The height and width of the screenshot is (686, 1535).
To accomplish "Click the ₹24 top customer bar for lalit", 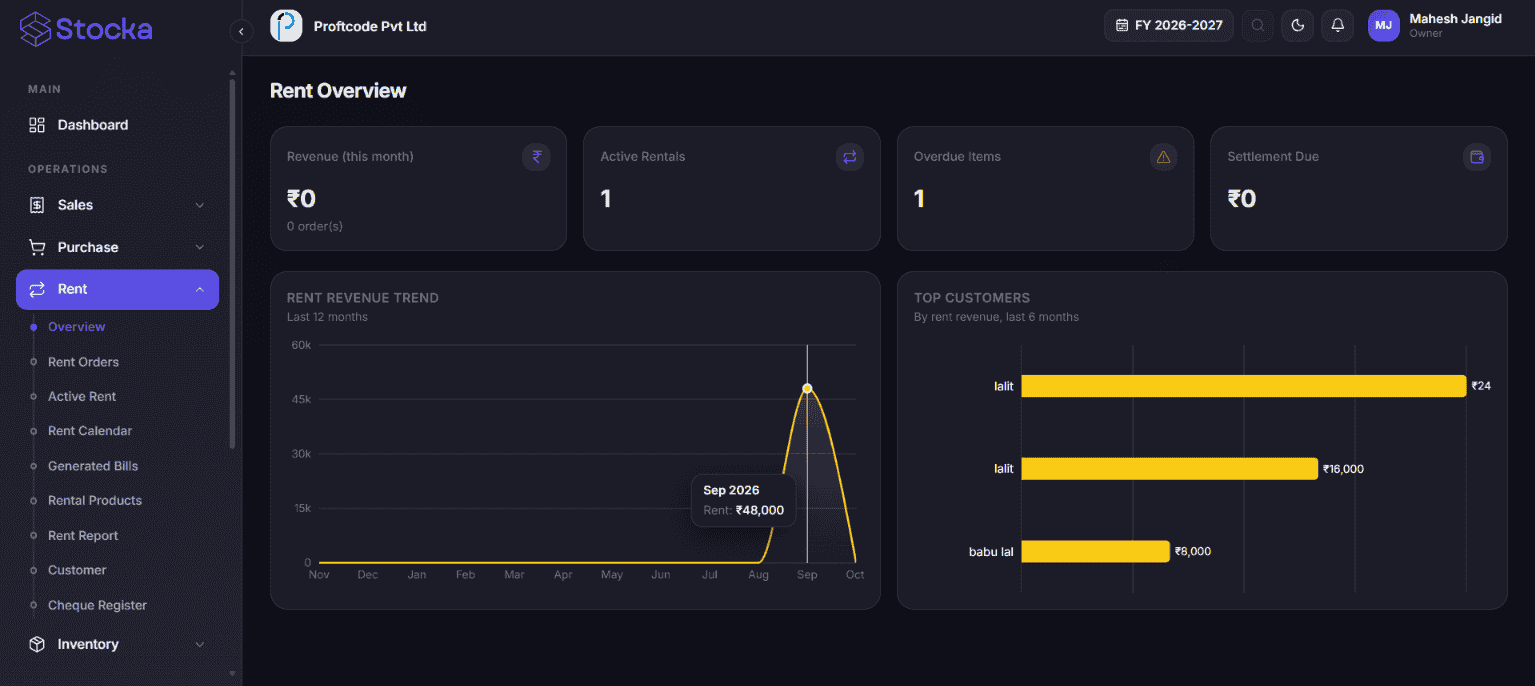I will pos(1243,386).
